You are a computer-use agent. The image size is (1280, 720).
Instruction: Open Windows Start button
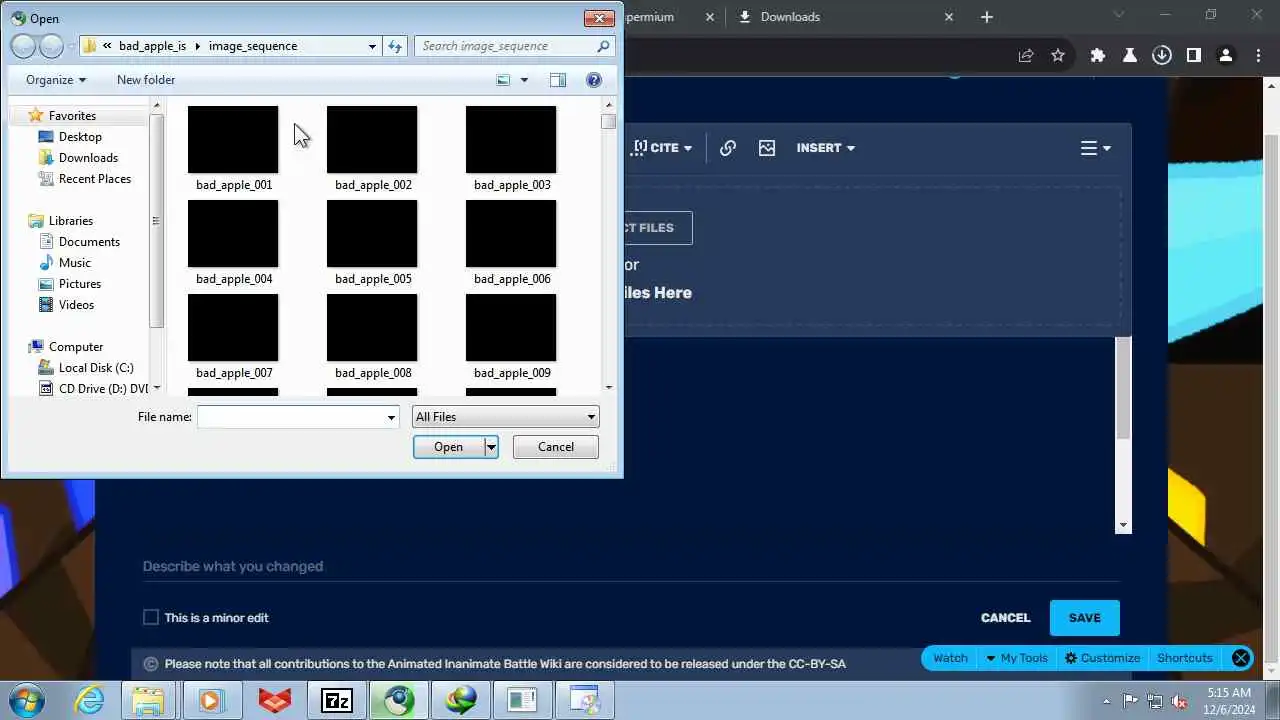tap(26, 700)
